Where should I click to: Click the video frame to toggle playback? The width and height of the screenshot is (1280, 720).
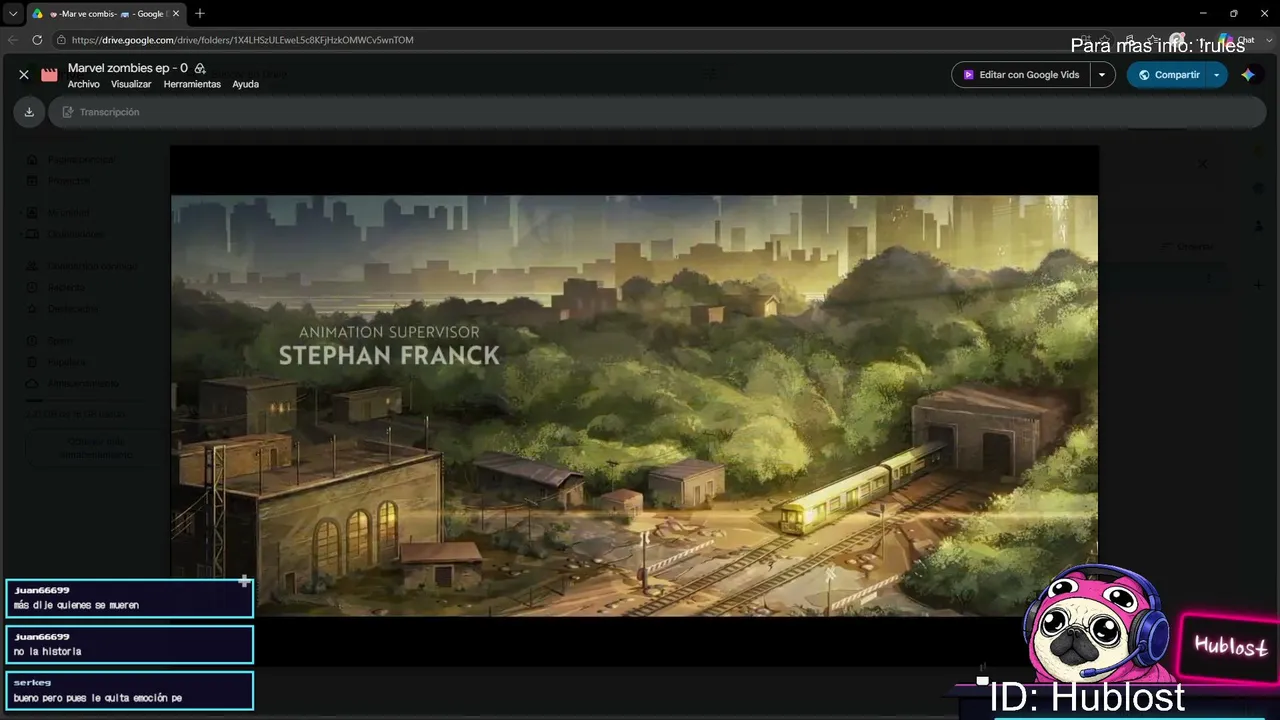pyautogui.click(x=634, y=405)
